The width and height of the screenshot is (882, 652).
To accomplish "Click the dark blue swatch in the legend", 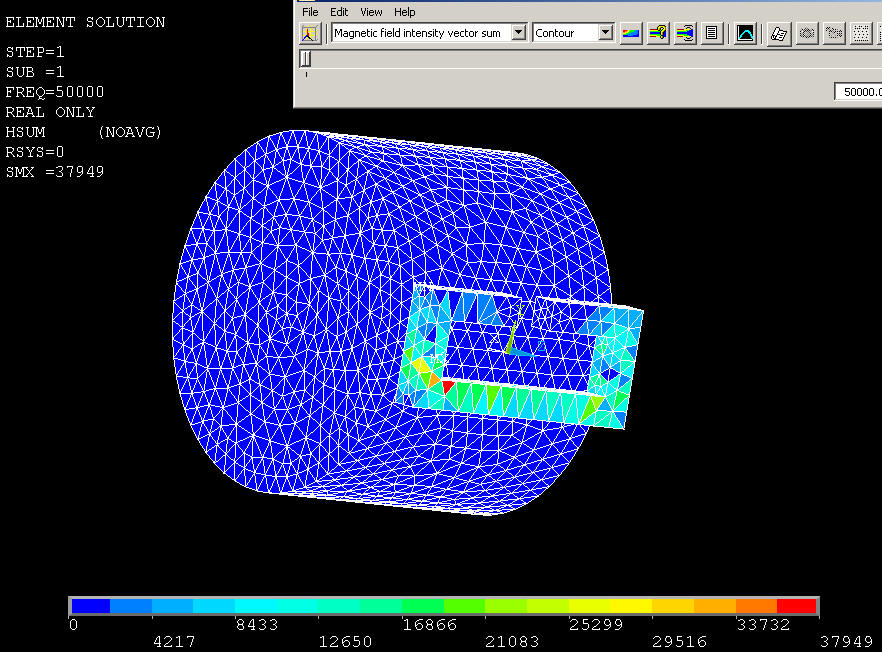I will coord(90,606).
